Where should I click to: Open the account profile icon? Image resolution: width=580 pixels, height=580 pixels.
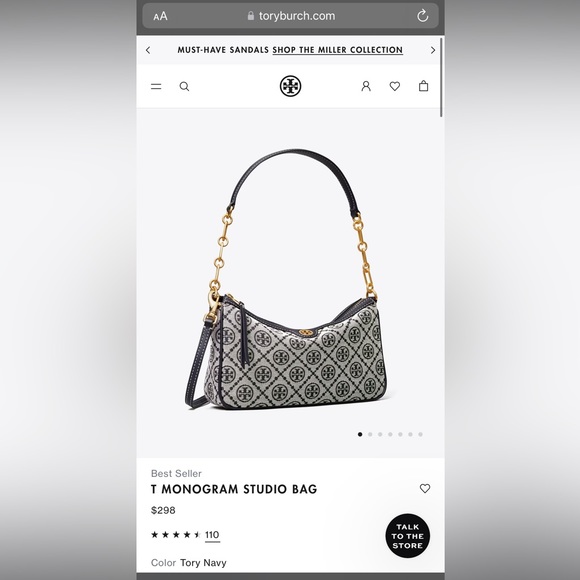366,86
